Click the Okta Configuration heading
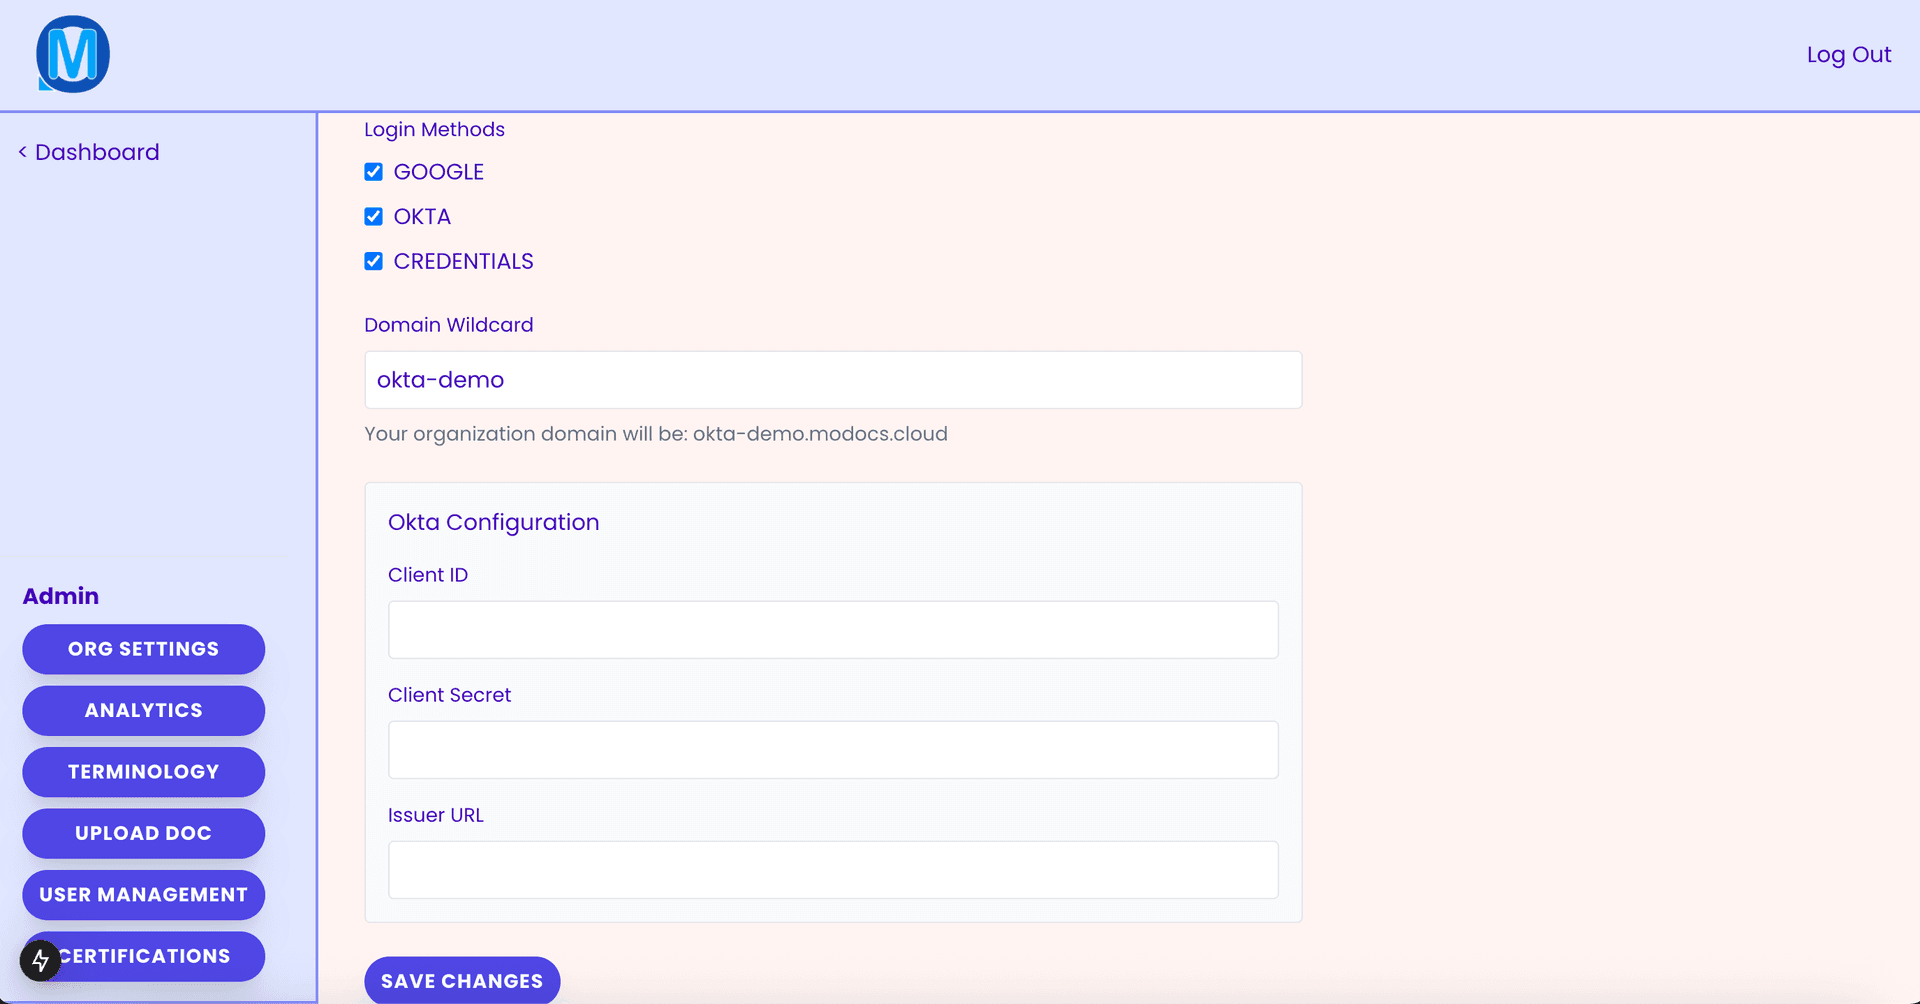The image size is (1920, 1004). (x=493, y=522)
